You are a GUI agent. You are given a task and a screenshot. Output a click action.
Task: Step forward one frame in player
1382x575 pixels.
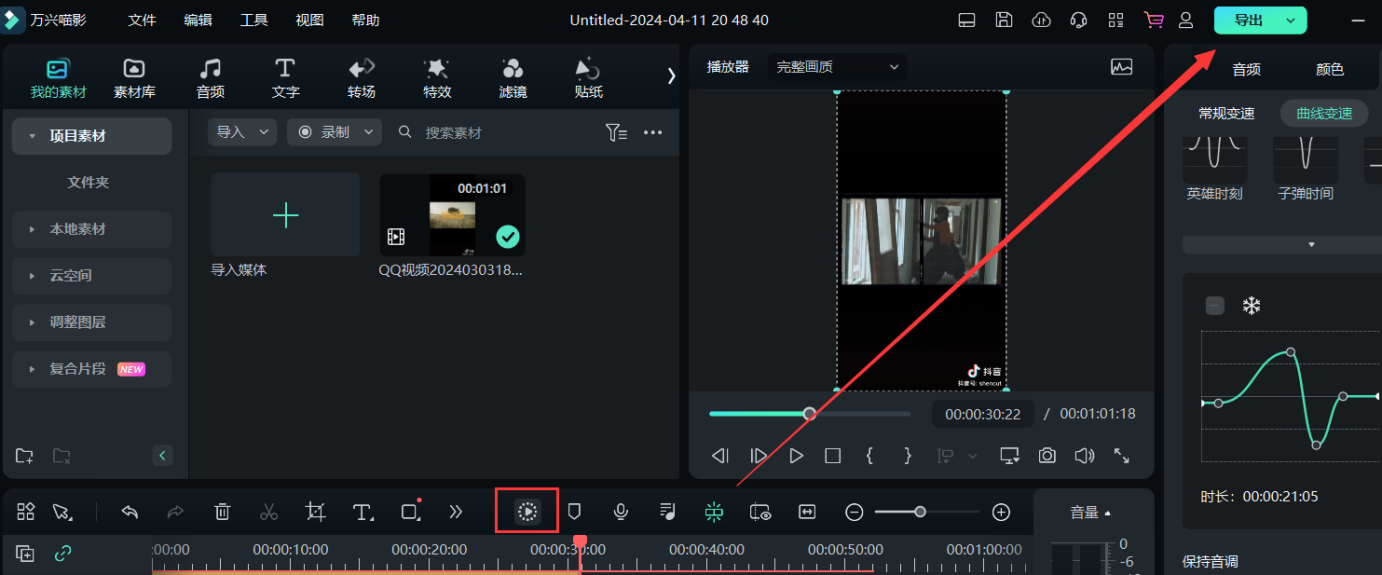758,456
